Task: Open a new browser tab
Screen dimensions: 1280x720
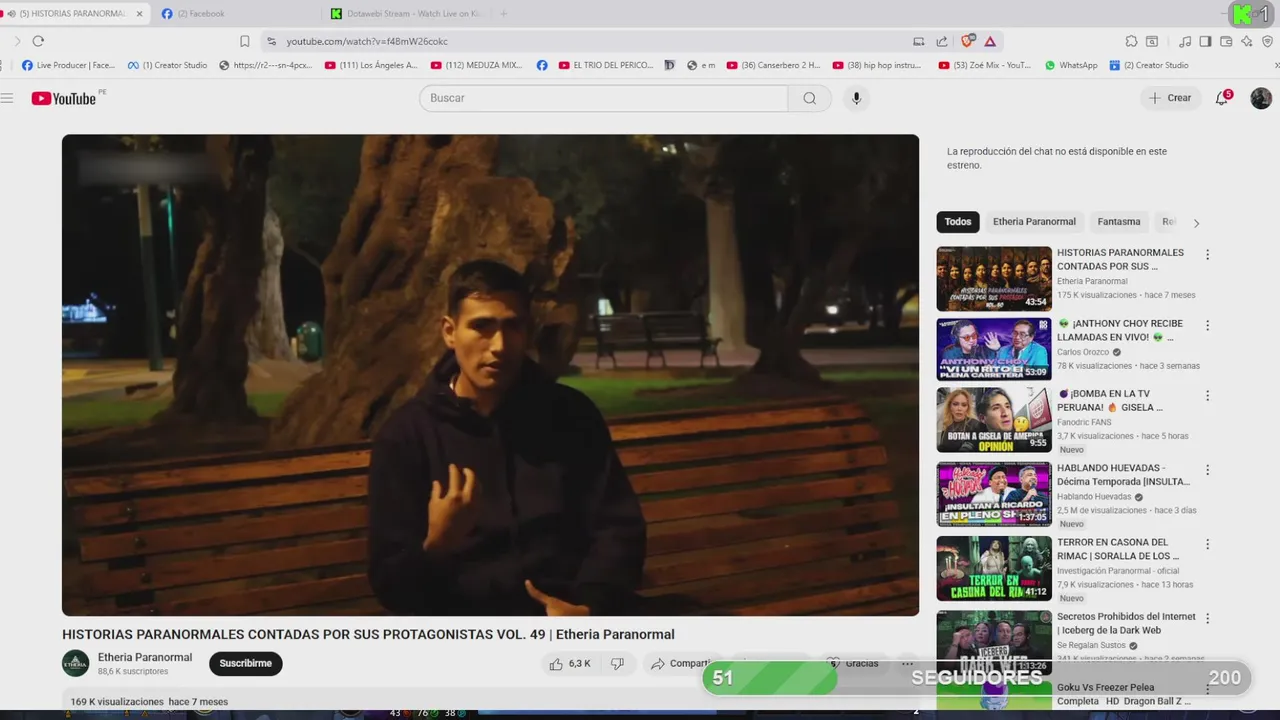Action: point(503,13)
